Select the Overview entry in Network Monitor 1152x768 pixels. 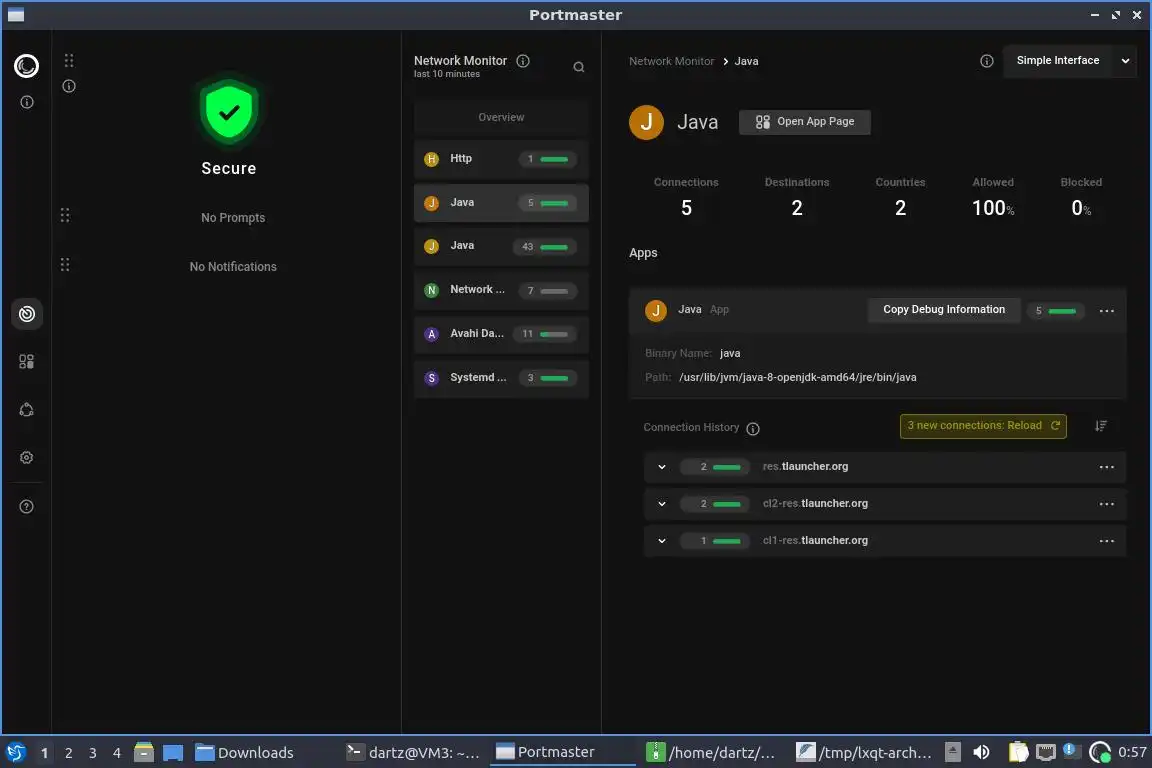click(x=501, y=118)
